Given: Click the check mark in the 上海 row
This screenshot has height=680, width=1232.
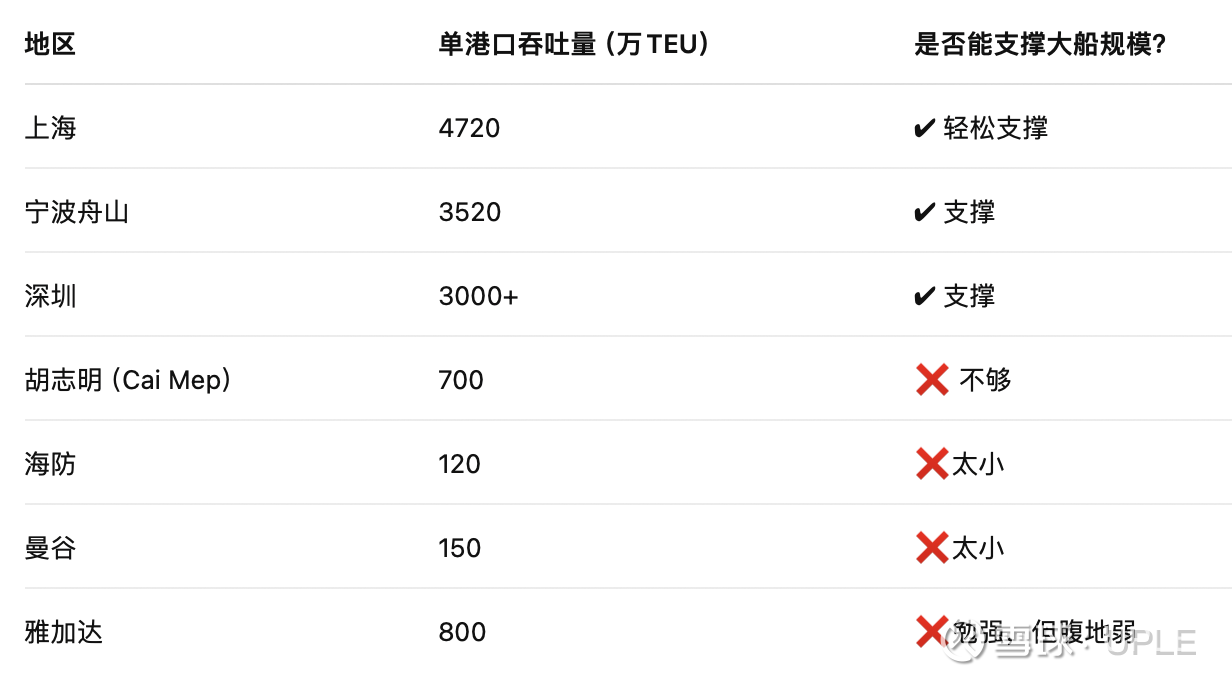Looking at the screenshot, I should point(925,129).
